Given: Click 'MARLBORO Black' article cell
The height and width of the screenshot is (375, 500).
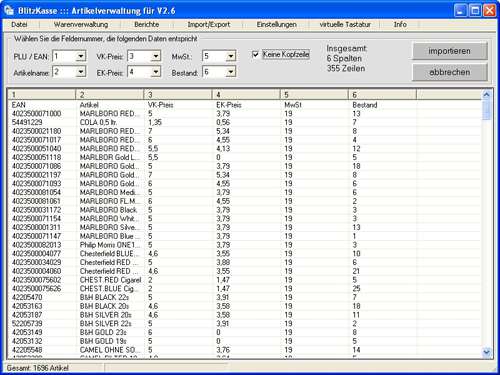Looking at the screenshot, I should 108,210.
